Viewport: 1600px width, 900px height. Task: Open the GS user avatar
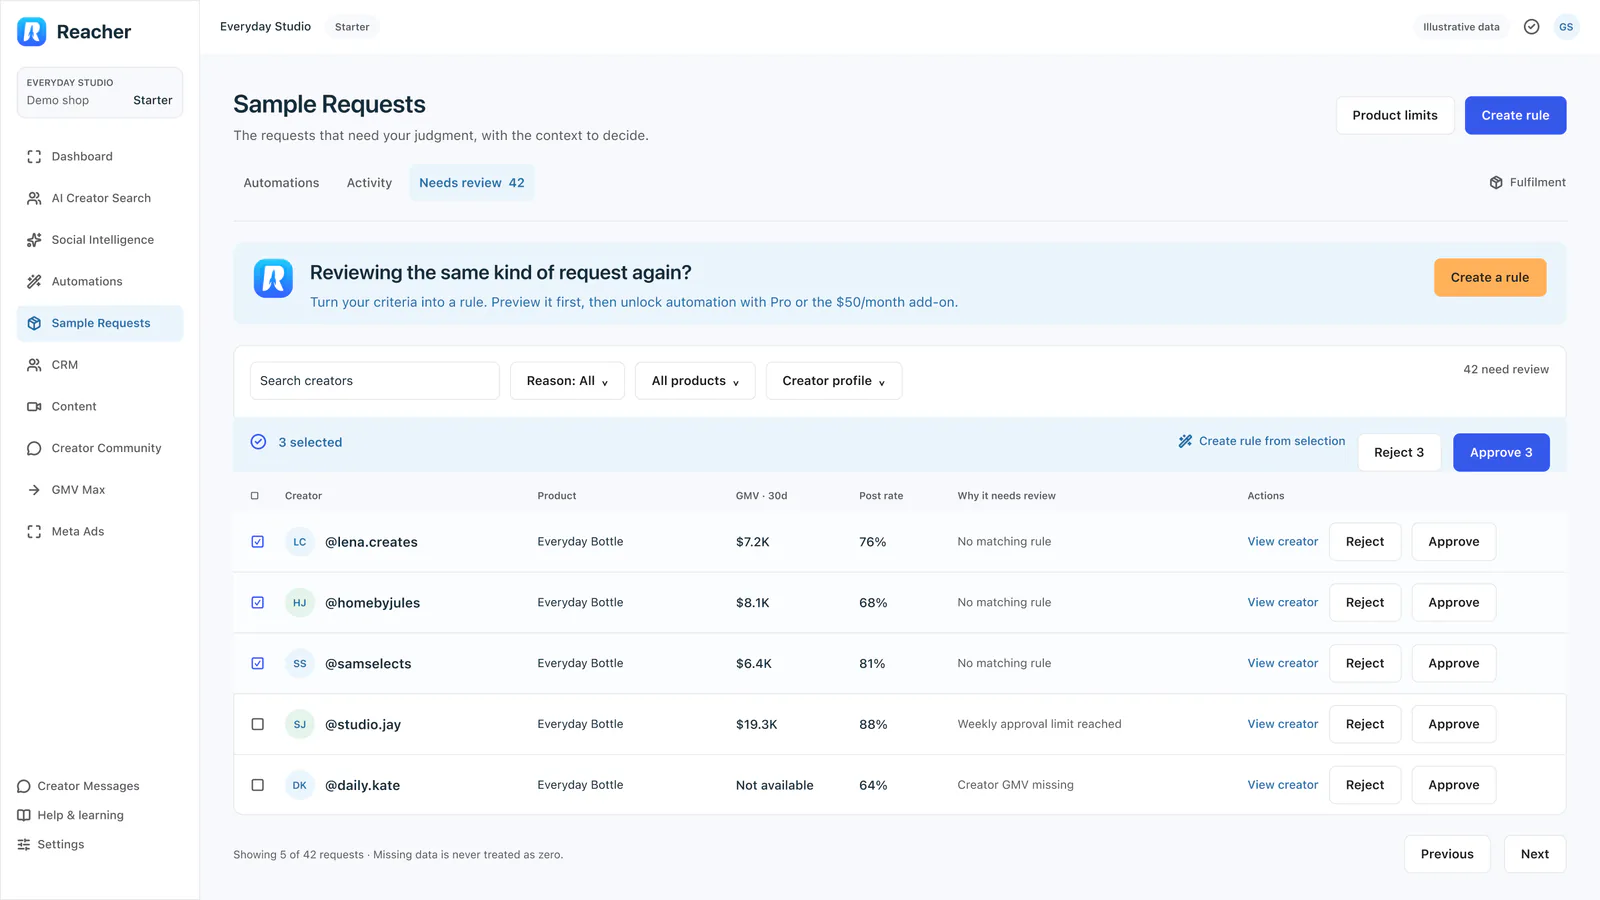coord(1566,27)
